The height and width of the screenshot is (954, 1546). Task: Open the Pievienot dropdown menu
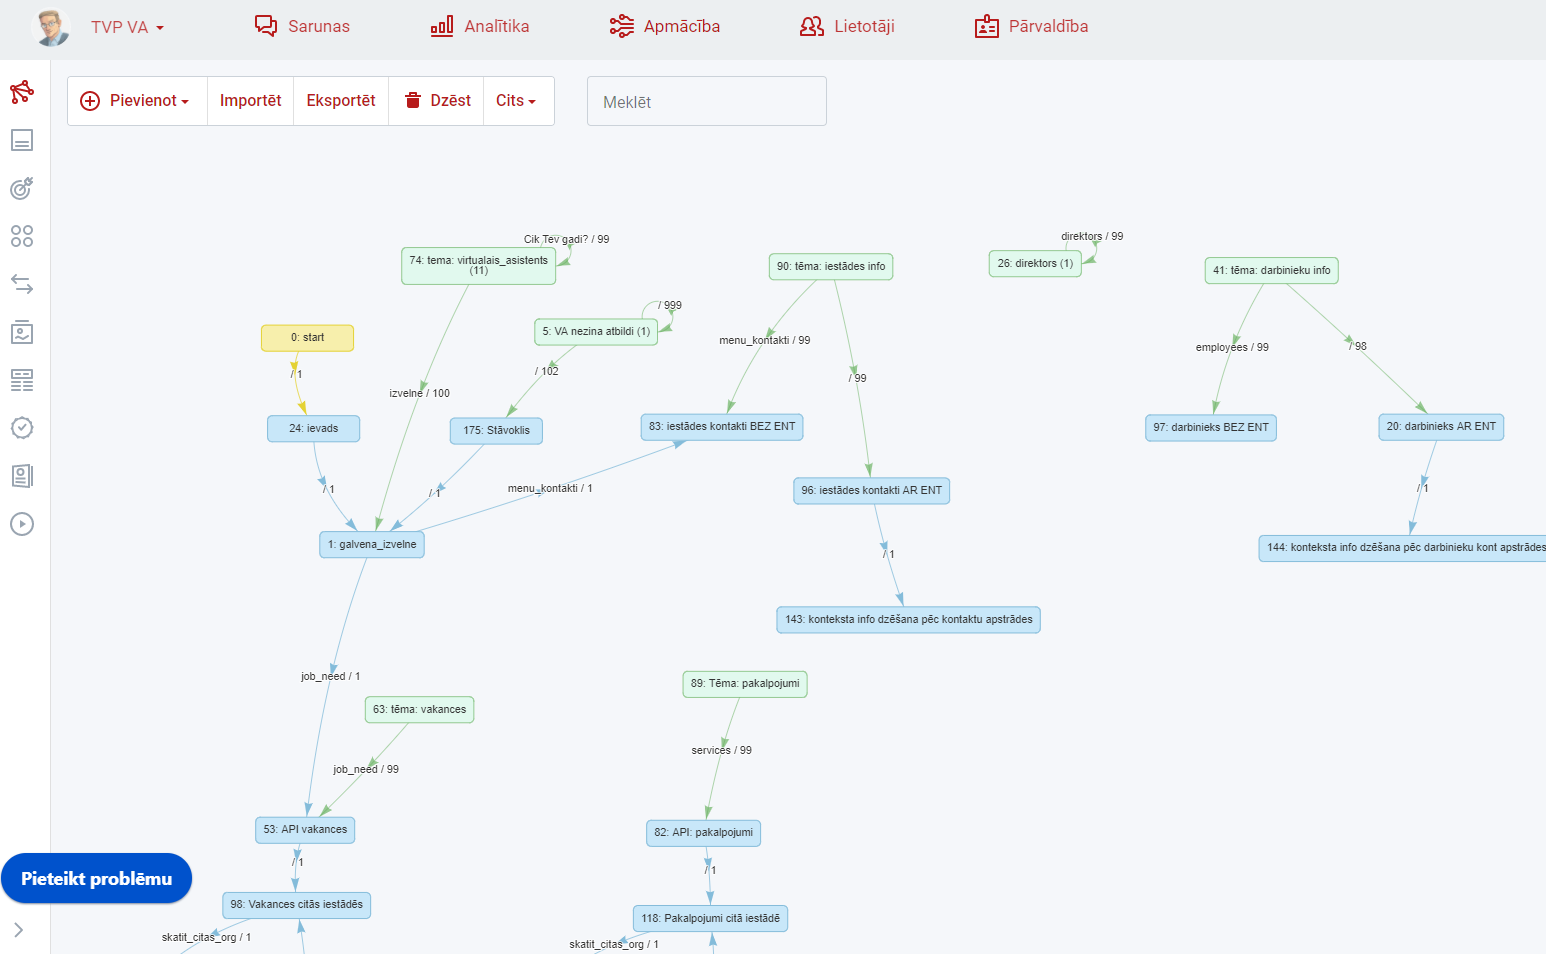coord(136,101)
